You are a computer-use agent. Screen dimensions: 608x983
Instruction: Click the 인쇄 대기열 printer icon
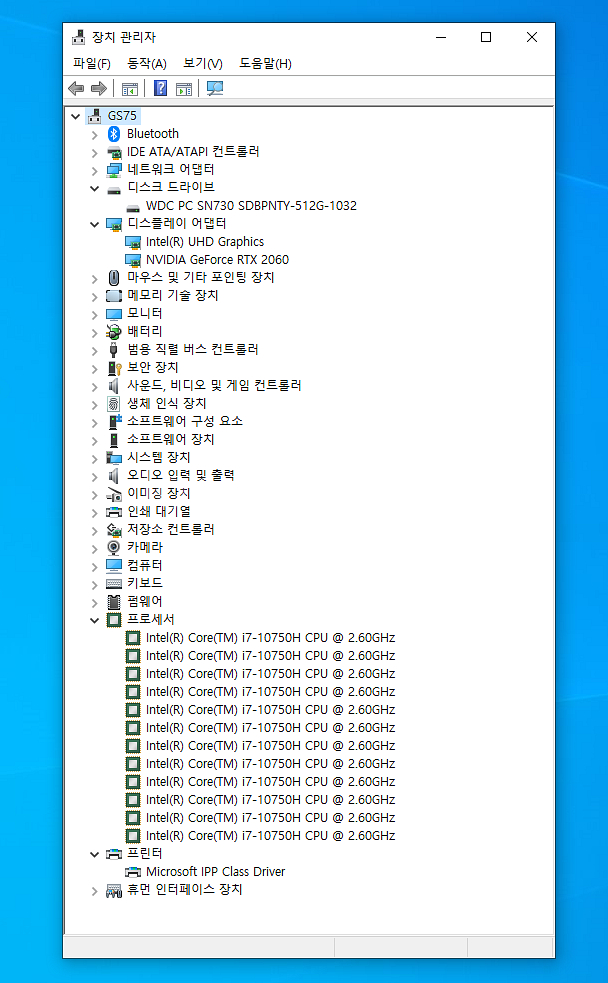click(x=113, y=512)
